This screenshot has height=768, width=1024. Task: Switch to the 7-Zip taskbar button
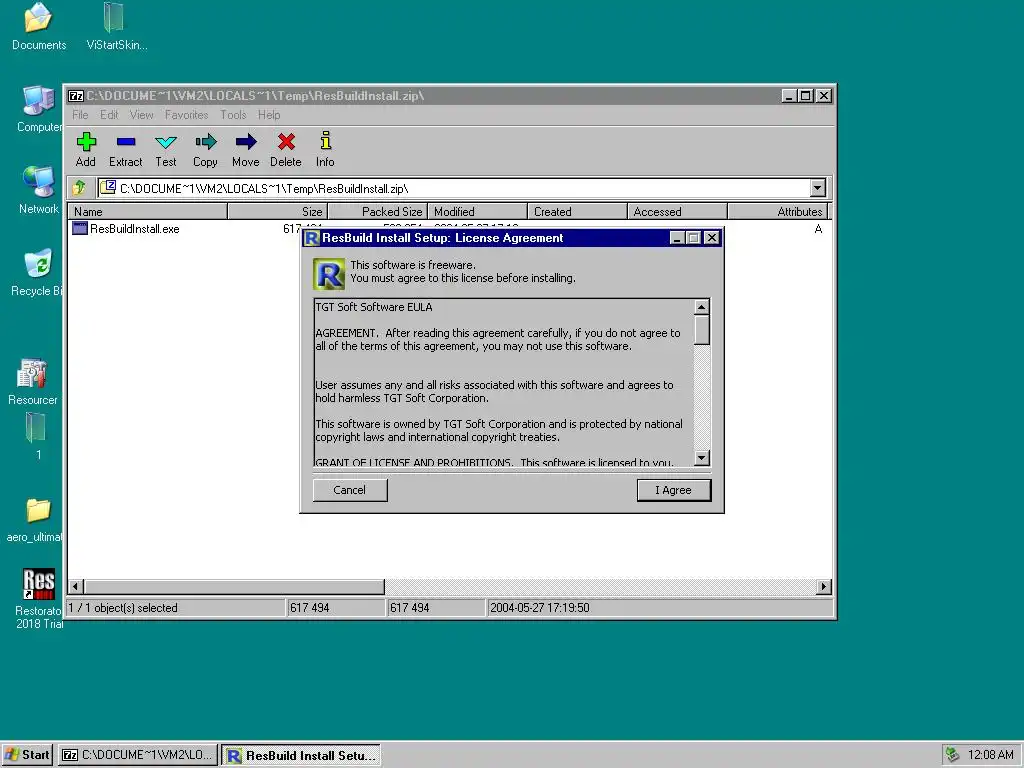(138, 754)
